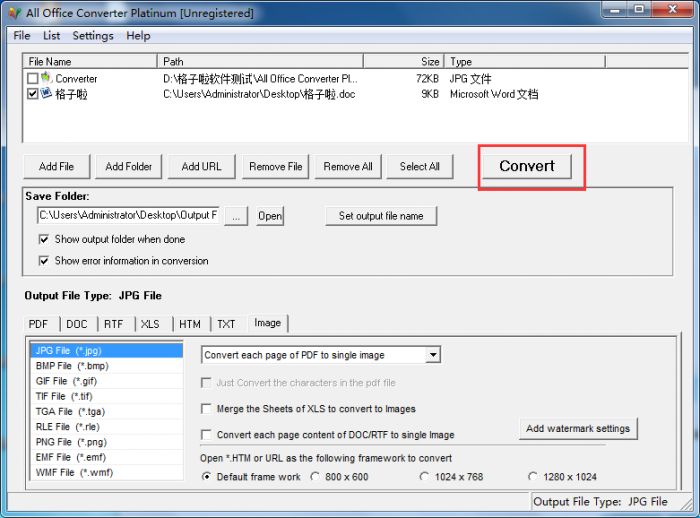700x518 pixels.
Task: Switch to the XLS output tab
Action: click(150, 324)
